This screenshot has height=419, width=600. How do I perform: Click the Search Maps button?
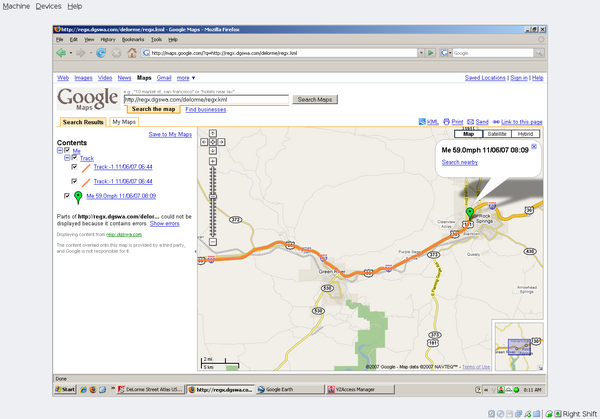[315, 99]
